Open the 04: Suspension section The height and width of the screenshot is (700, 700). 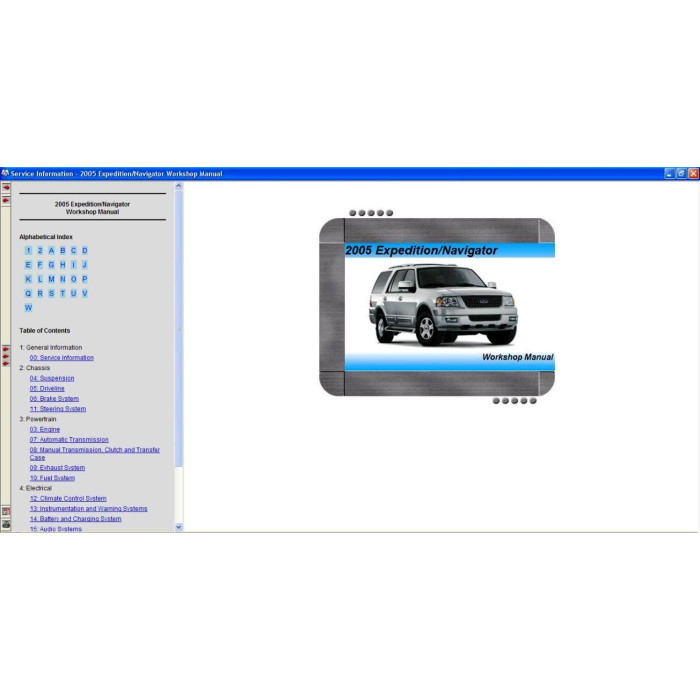pyautogui.click(x=52, y=378)
